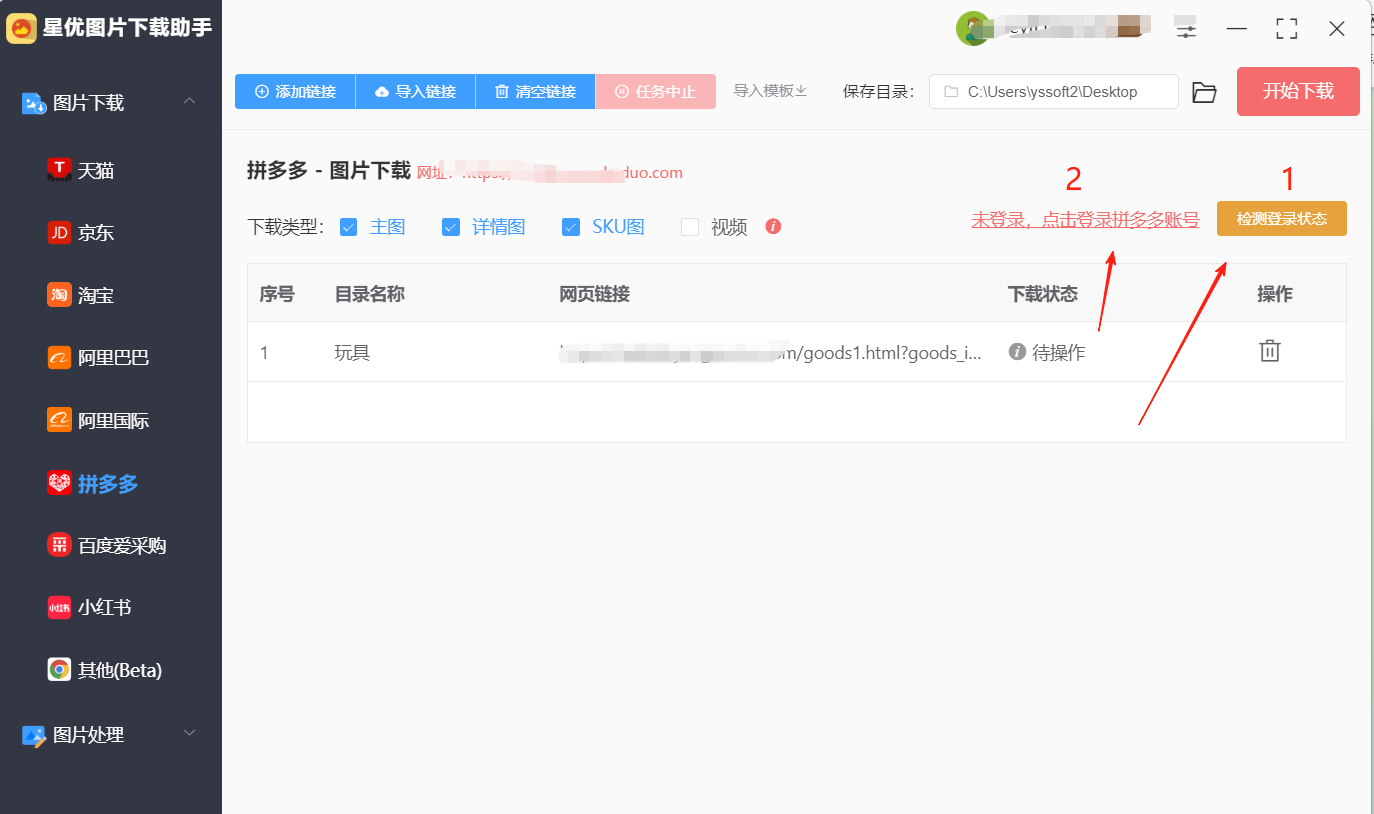Open the settings sliders icon
This screenshot has width=1374, height=814.
click(x=1186, y=29)
